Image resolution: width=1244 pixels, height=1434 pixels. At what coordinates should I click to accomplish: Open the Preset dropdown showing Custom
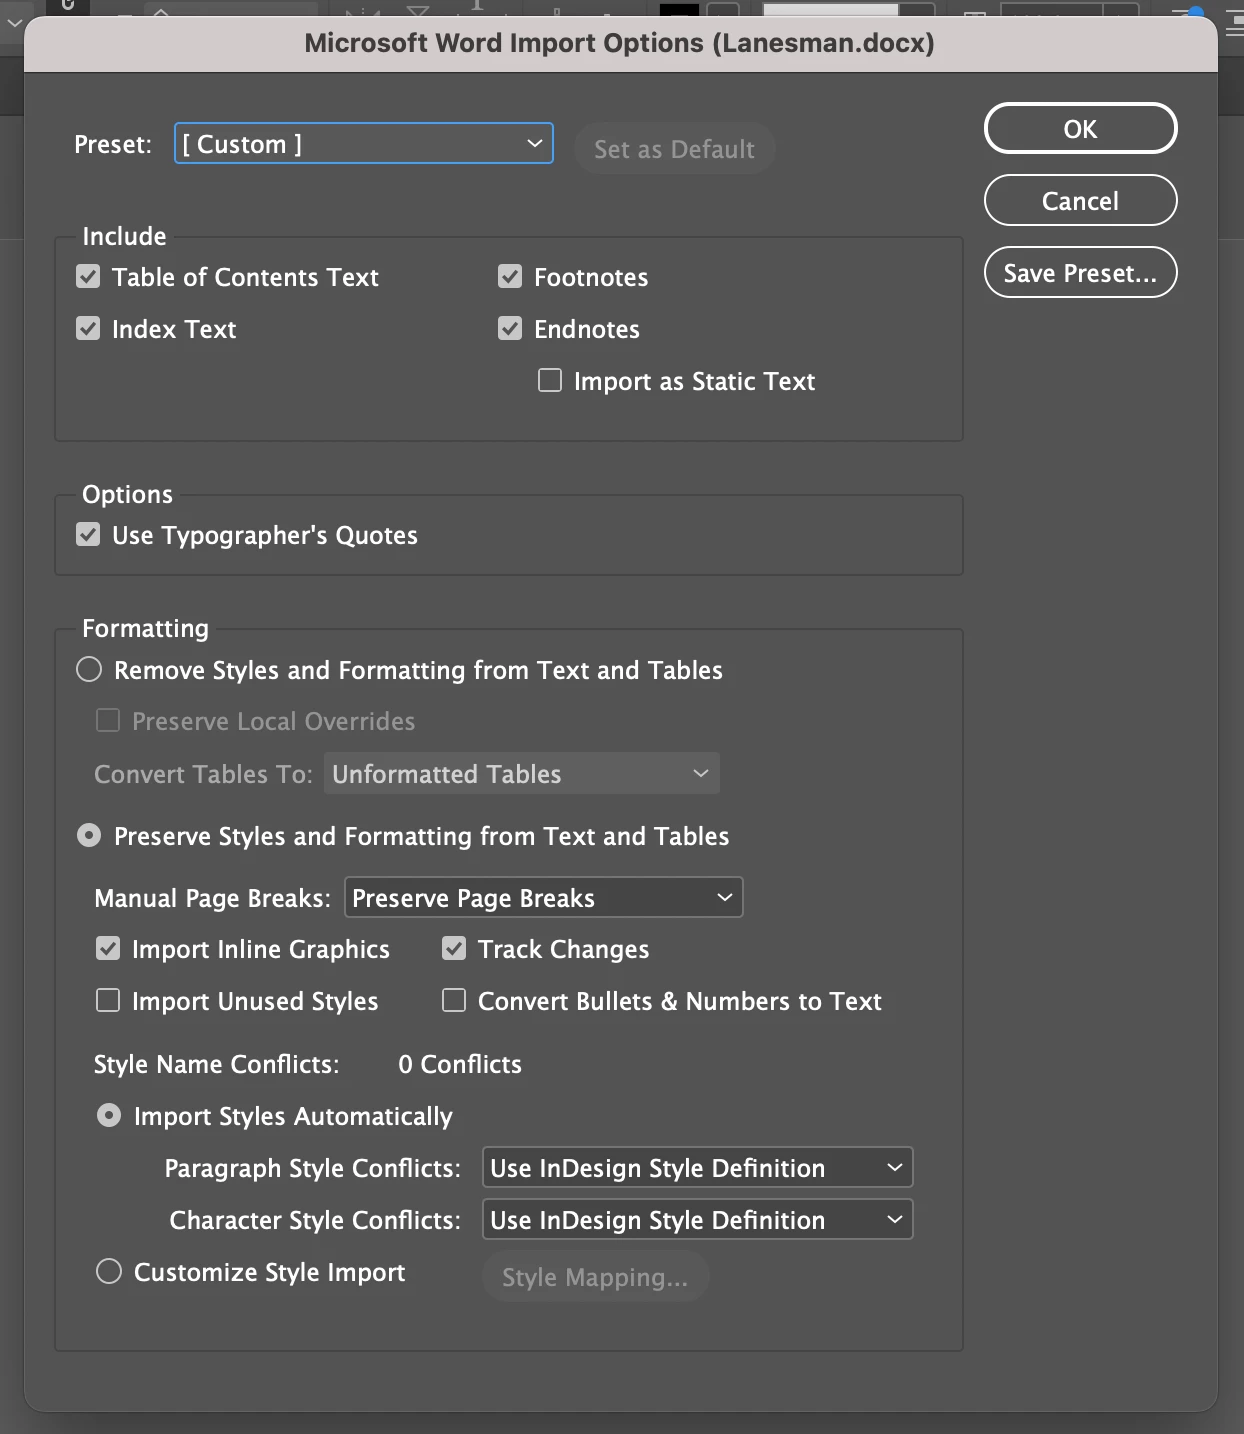(364, 143)
